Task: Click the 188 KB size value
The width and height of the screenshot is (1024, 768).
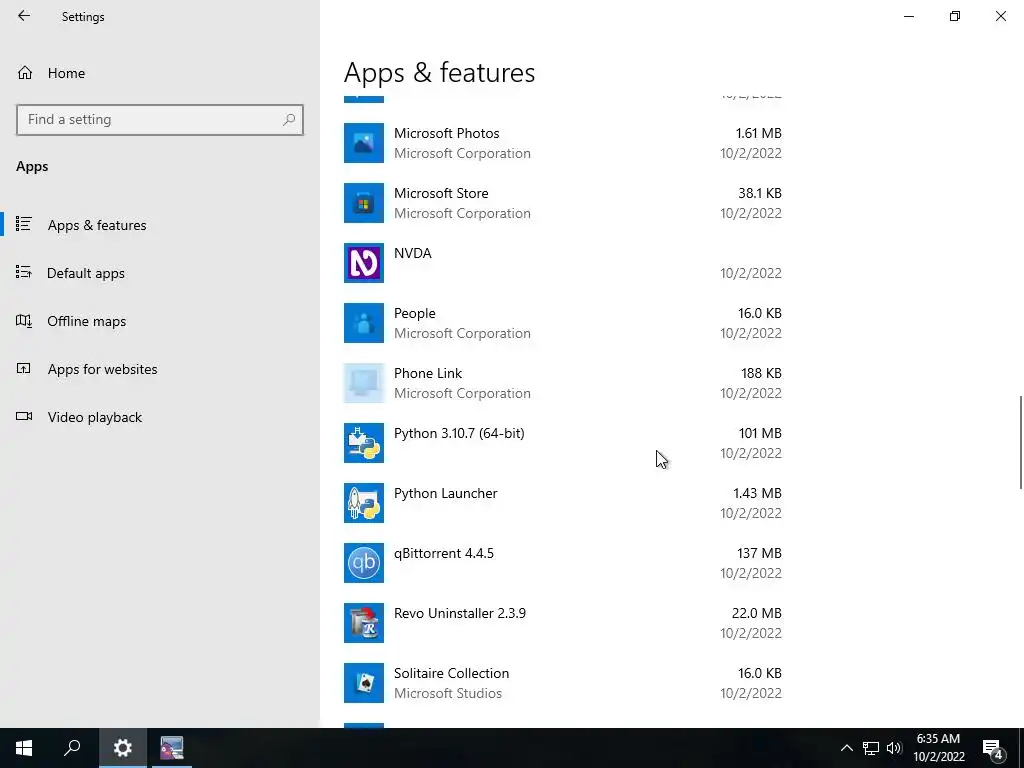Action: click(761, 374)
